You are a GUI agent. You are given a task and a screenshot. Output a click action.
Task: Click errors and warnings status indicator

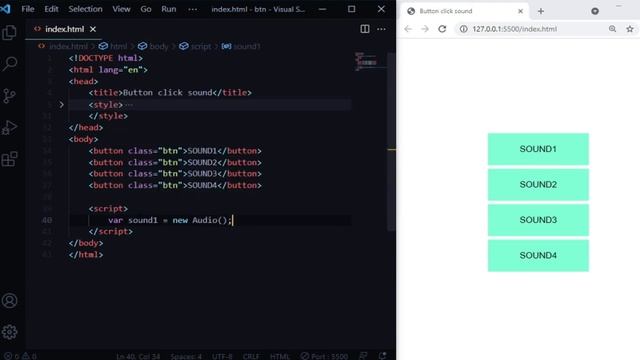(x=20, y=356)
